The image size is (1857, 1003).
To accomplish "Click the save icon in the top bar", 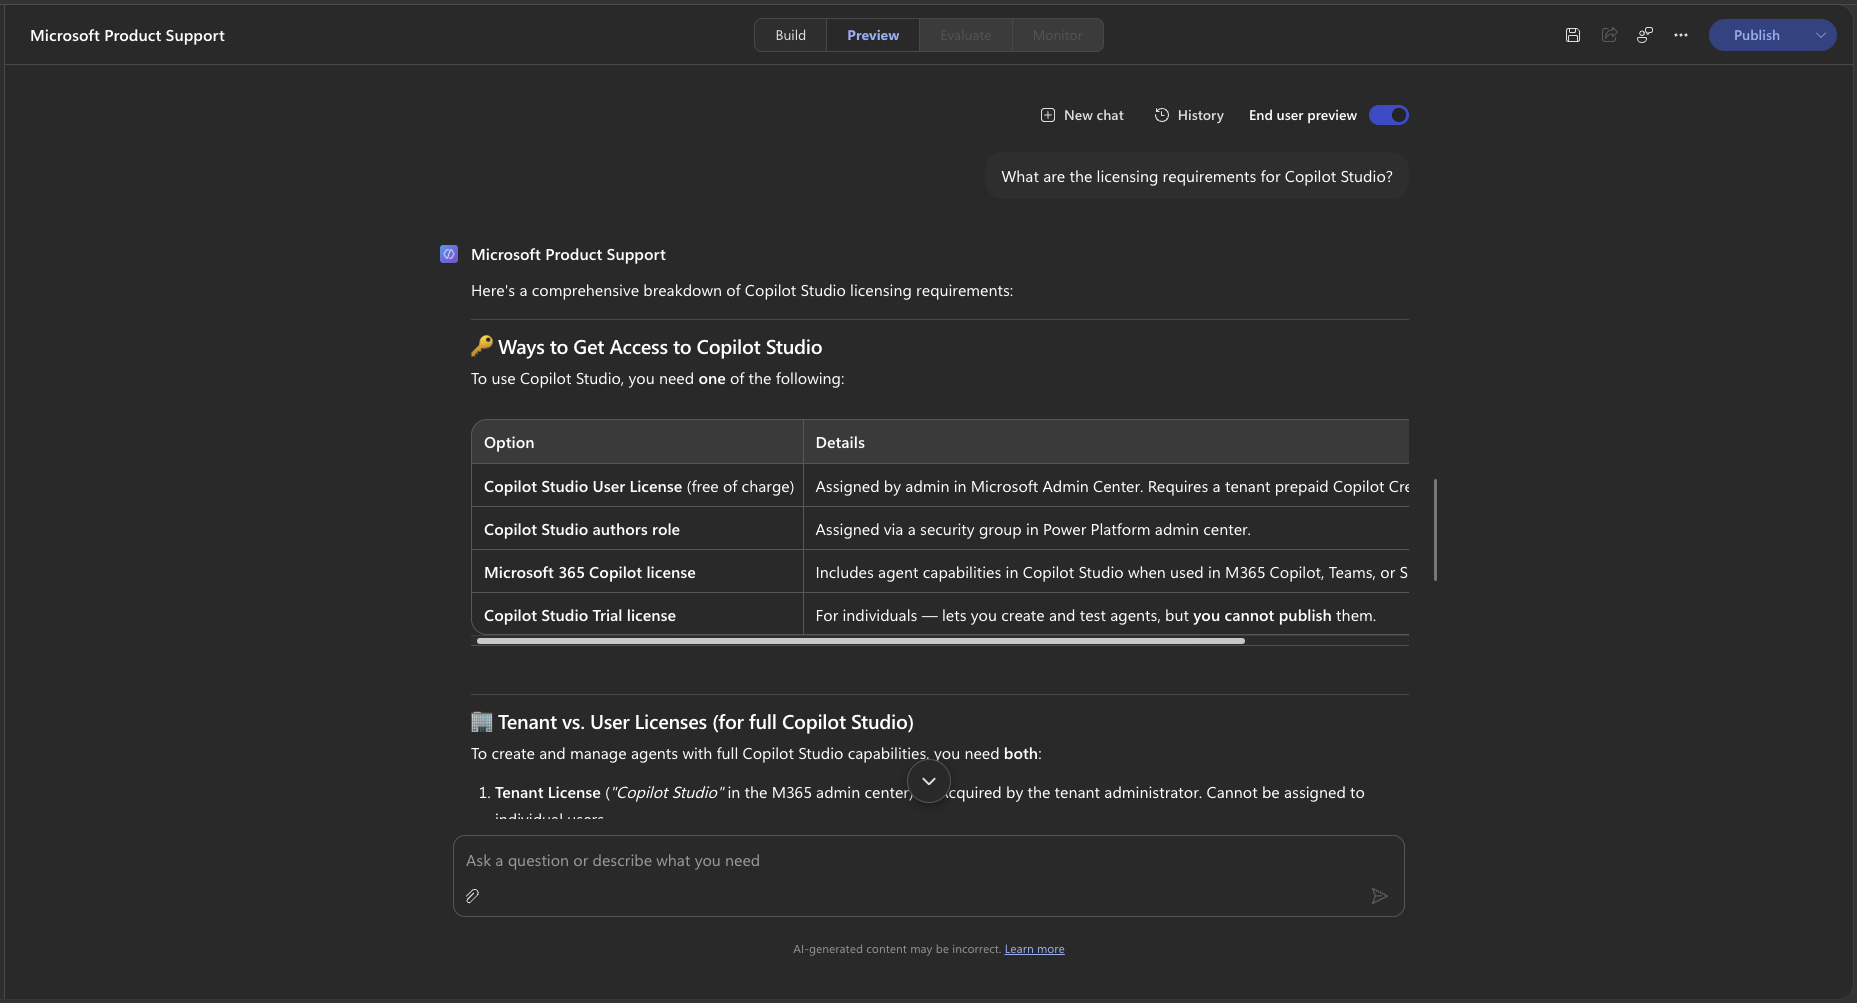I will coord(1573,35).
